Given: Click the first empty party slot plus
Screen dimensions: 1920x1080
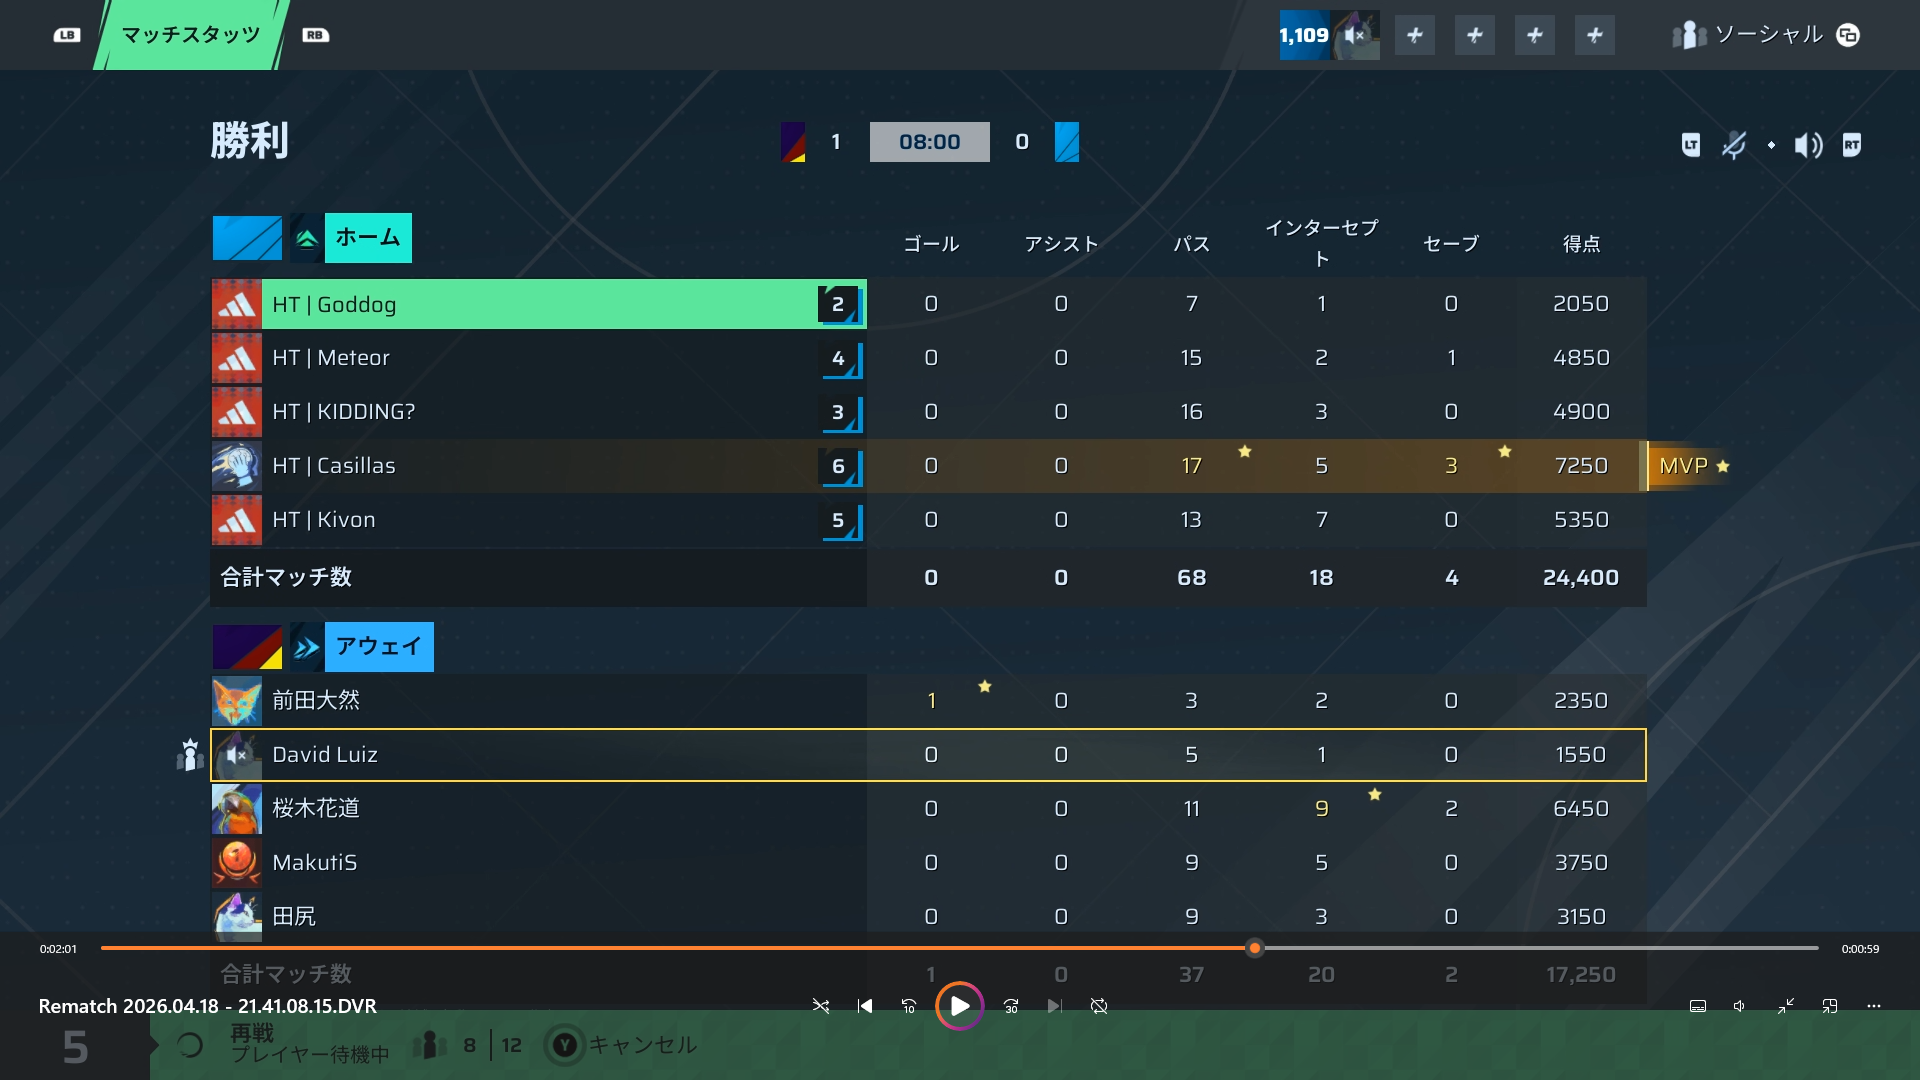Looking at the screenshot, I should click(x=1415, y=35).
